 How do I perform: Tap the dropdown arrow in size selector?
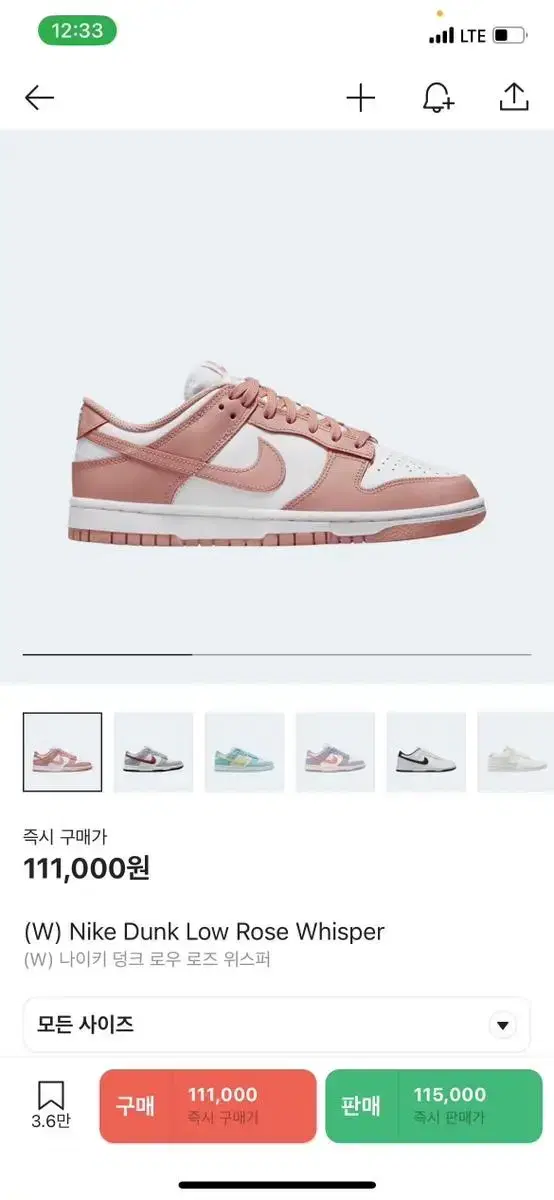502,1026
